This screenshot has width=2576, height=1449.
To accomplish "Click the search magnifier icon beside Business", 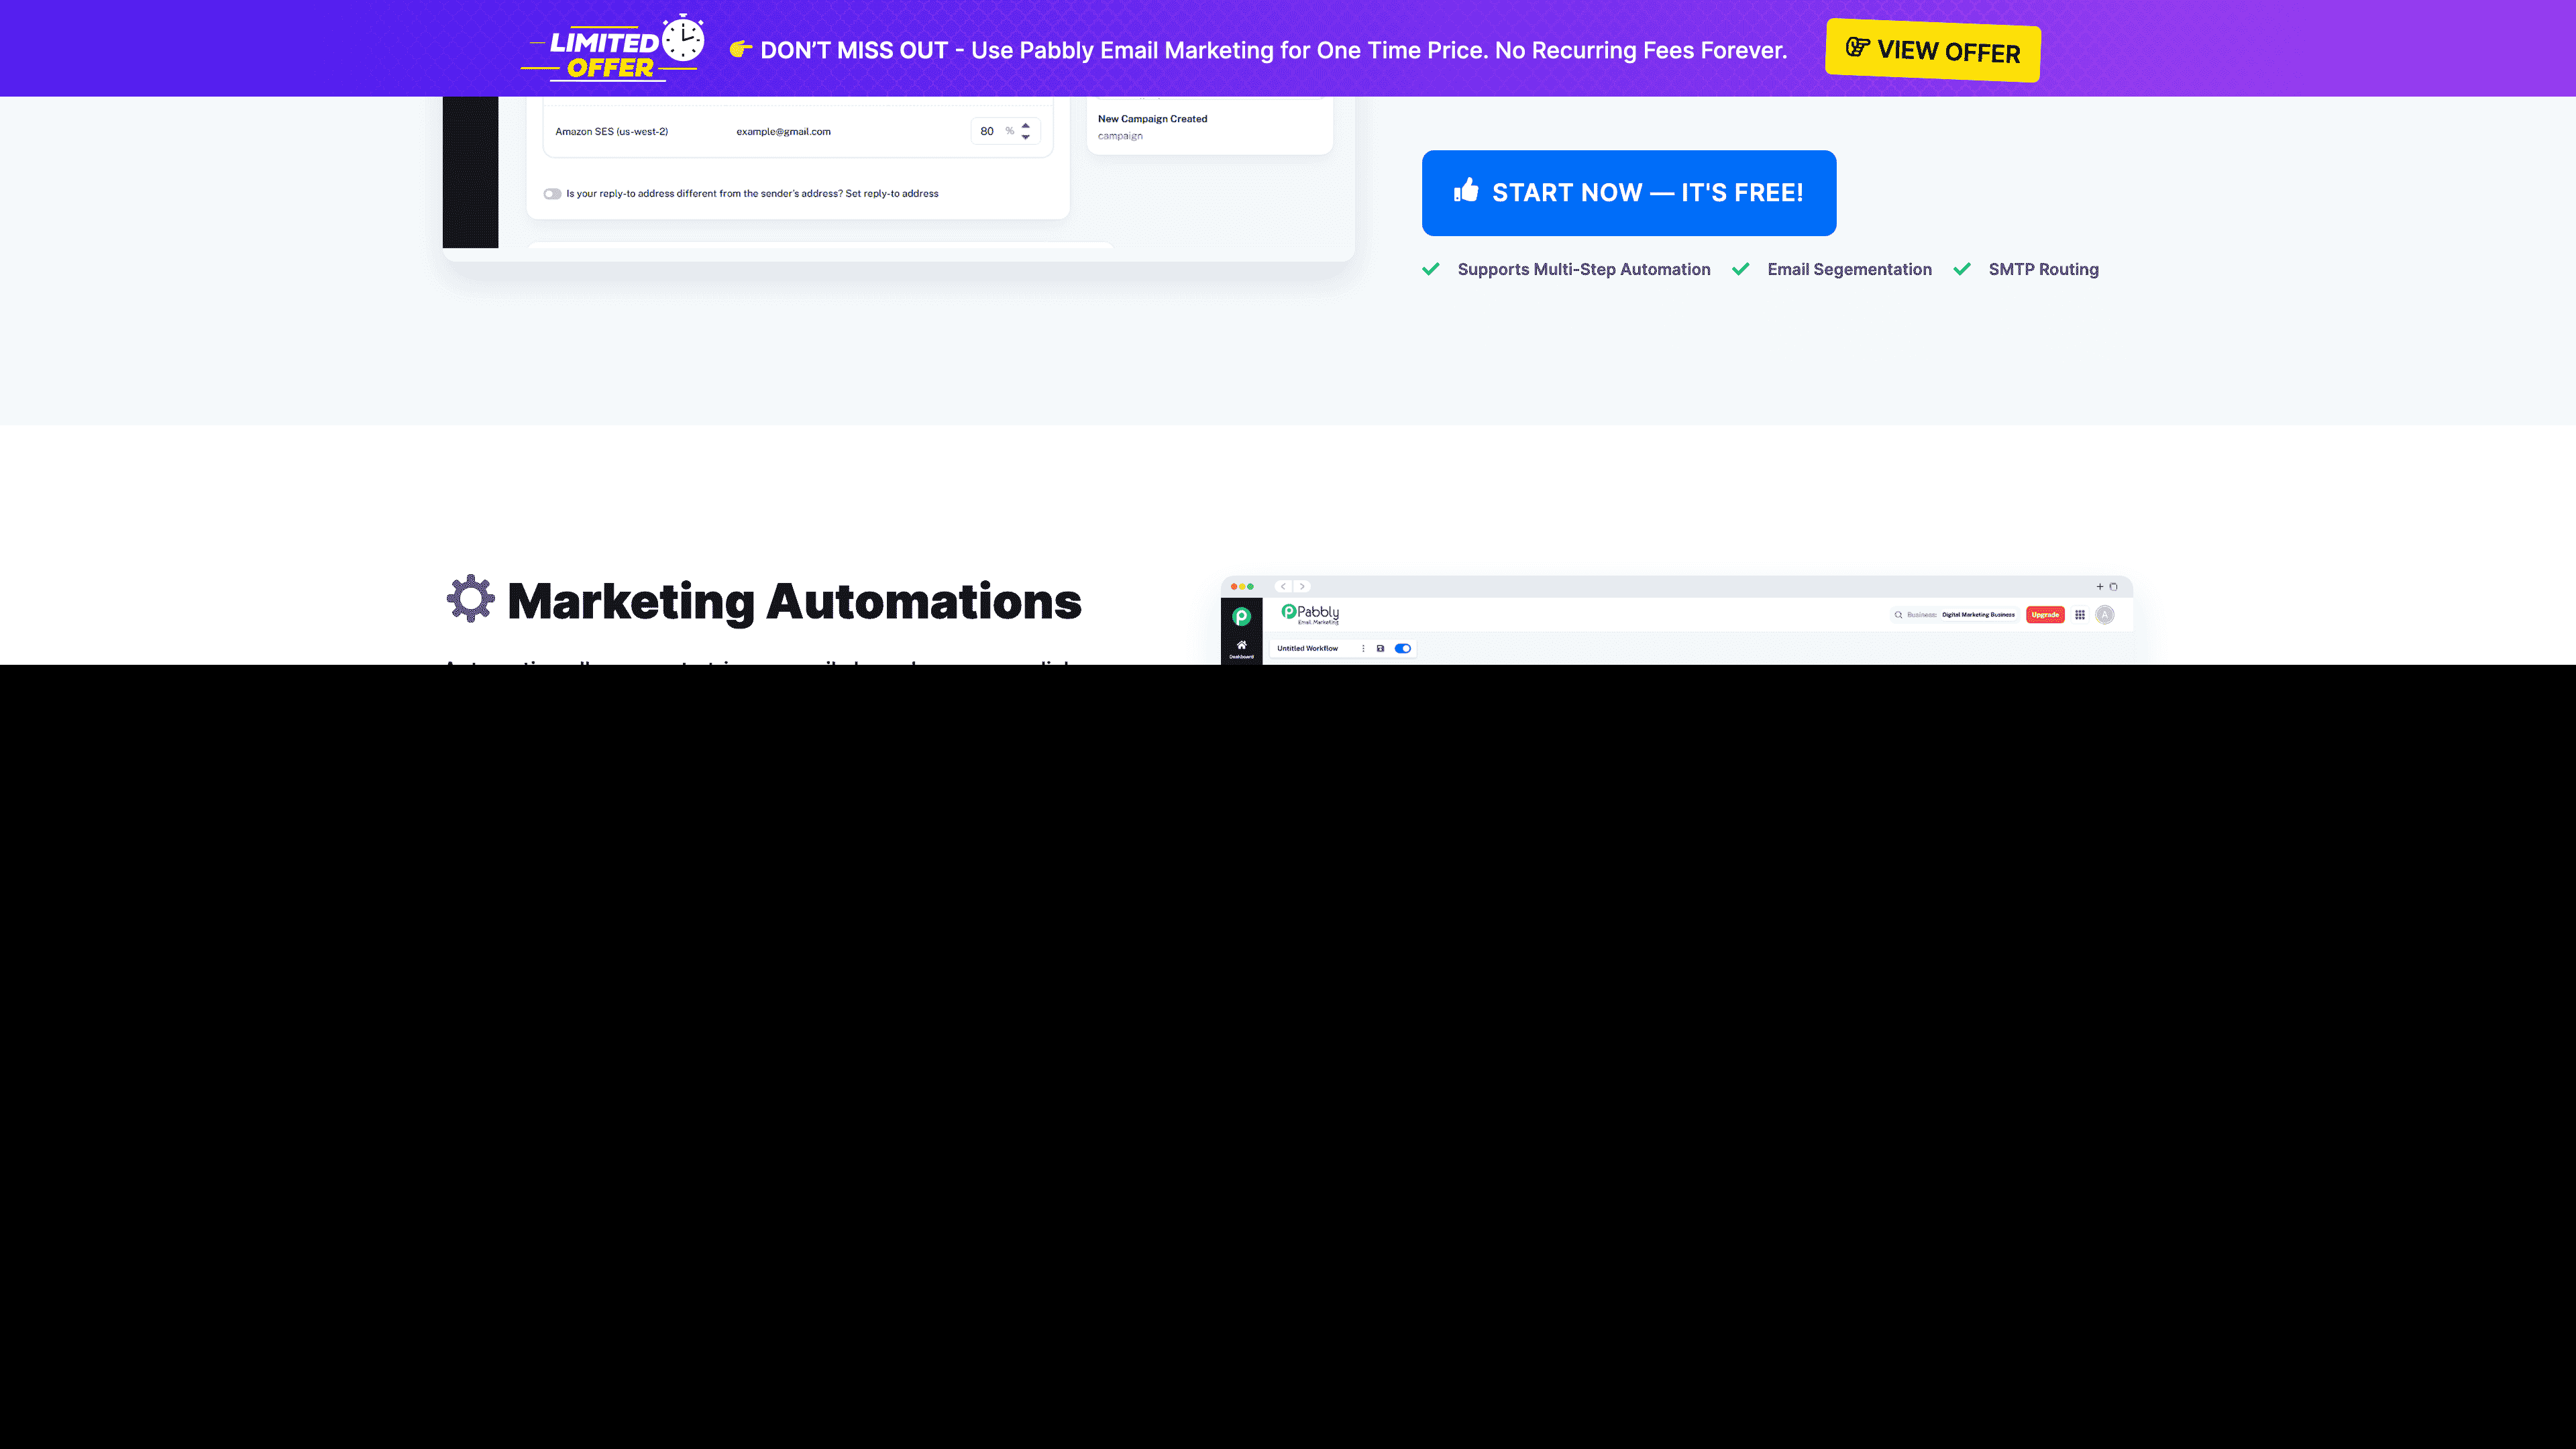I will [x=1898, y=615].
